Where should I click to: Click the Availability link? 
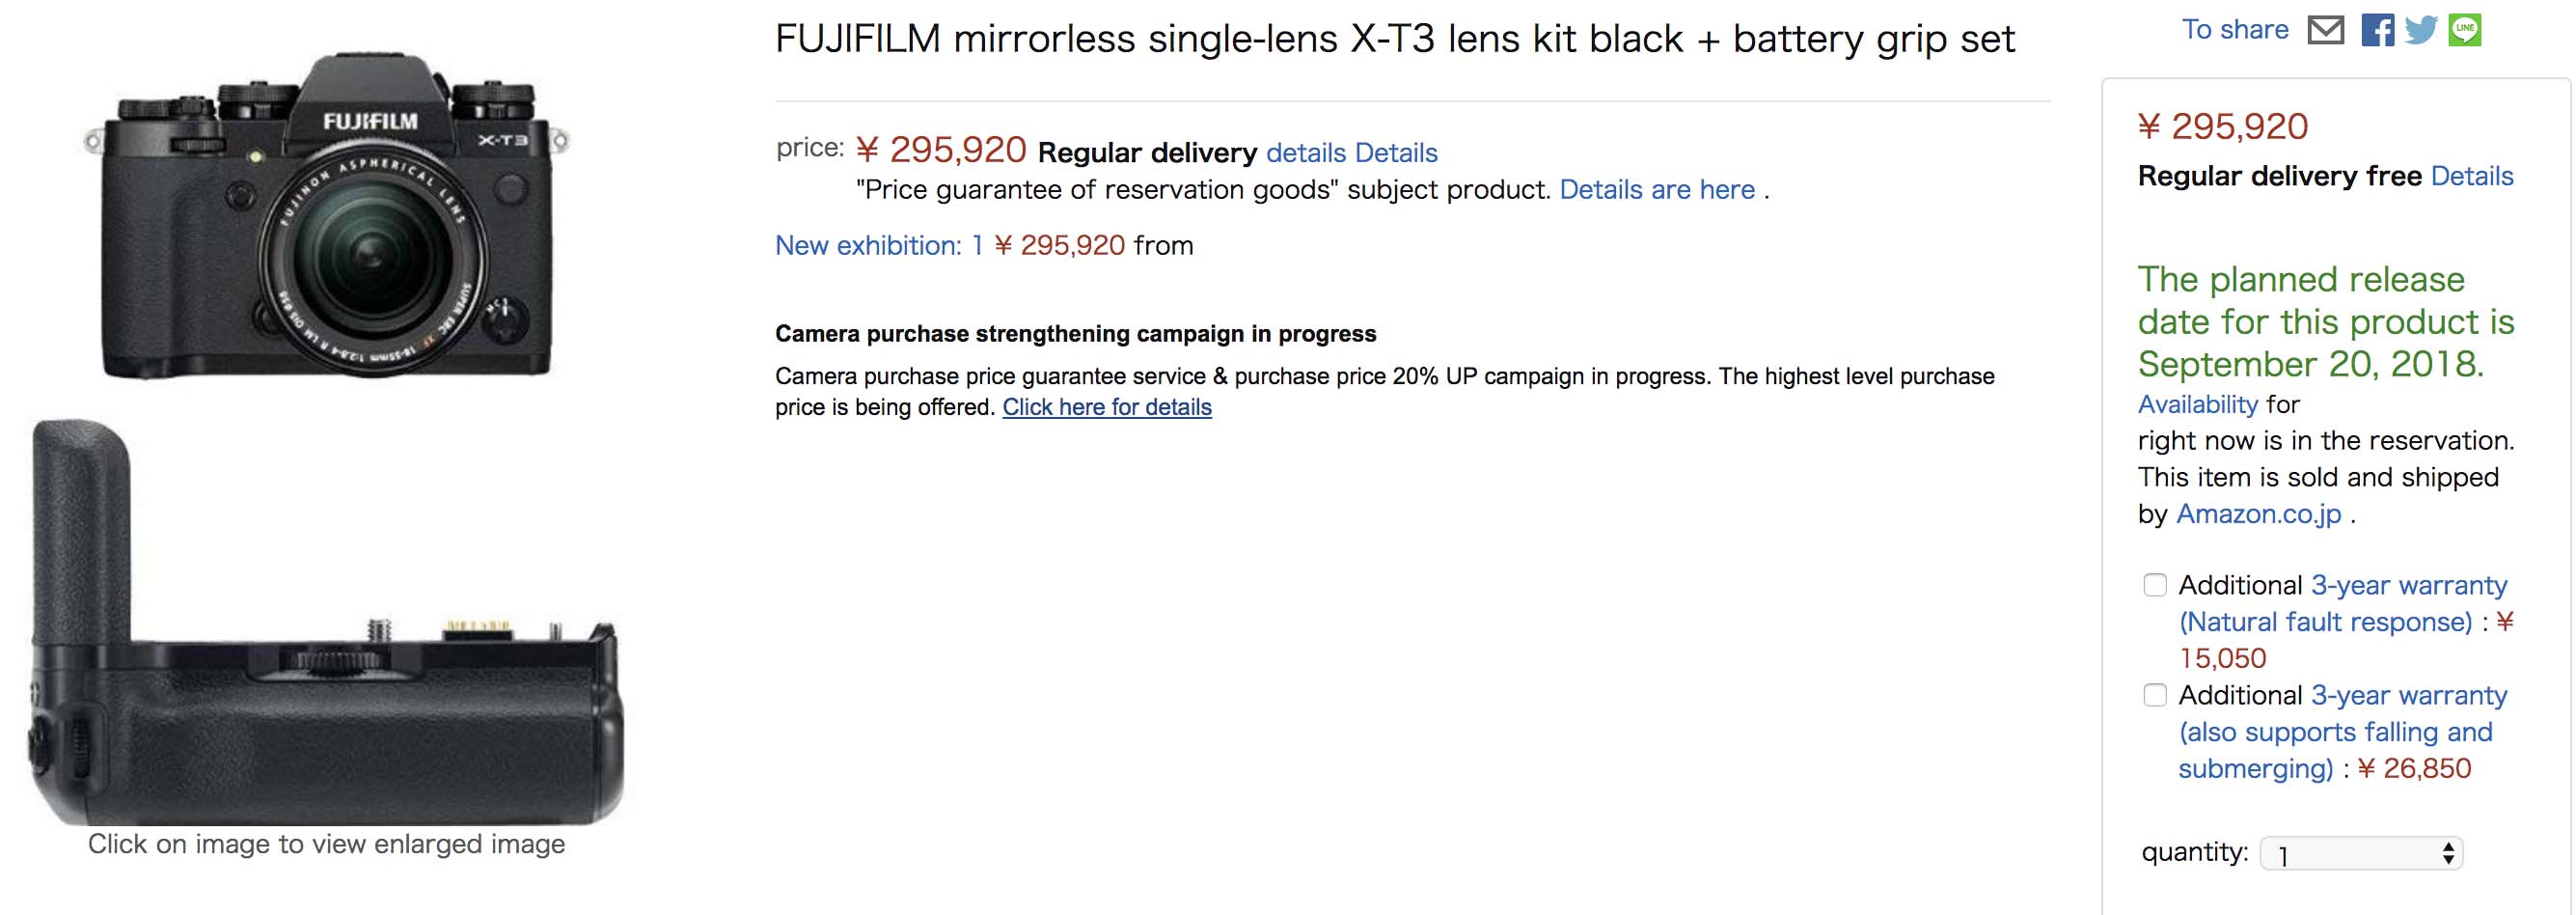click(2197, 405)
